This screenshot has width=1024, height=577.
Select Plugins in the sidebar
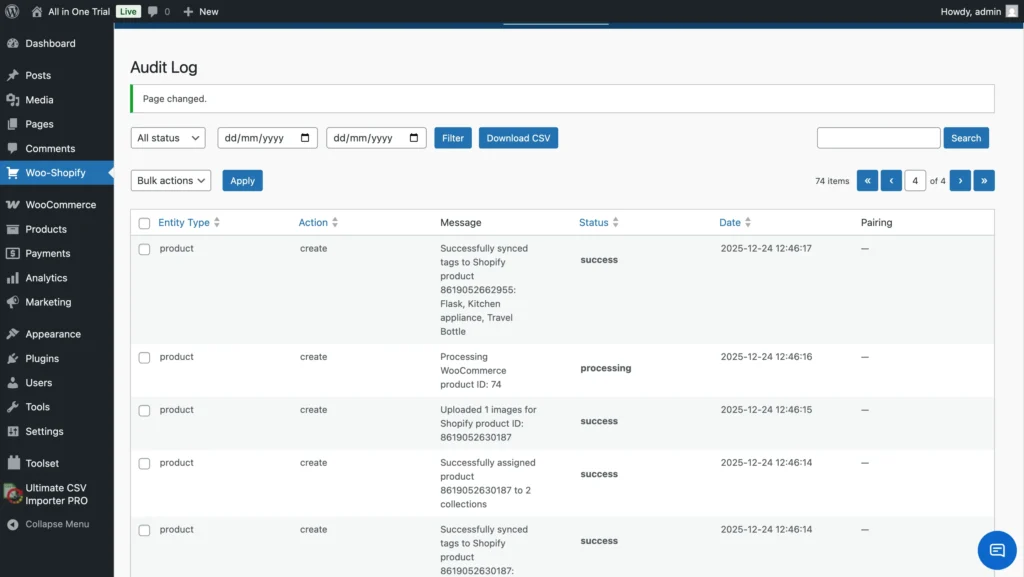tap(43, 358)
